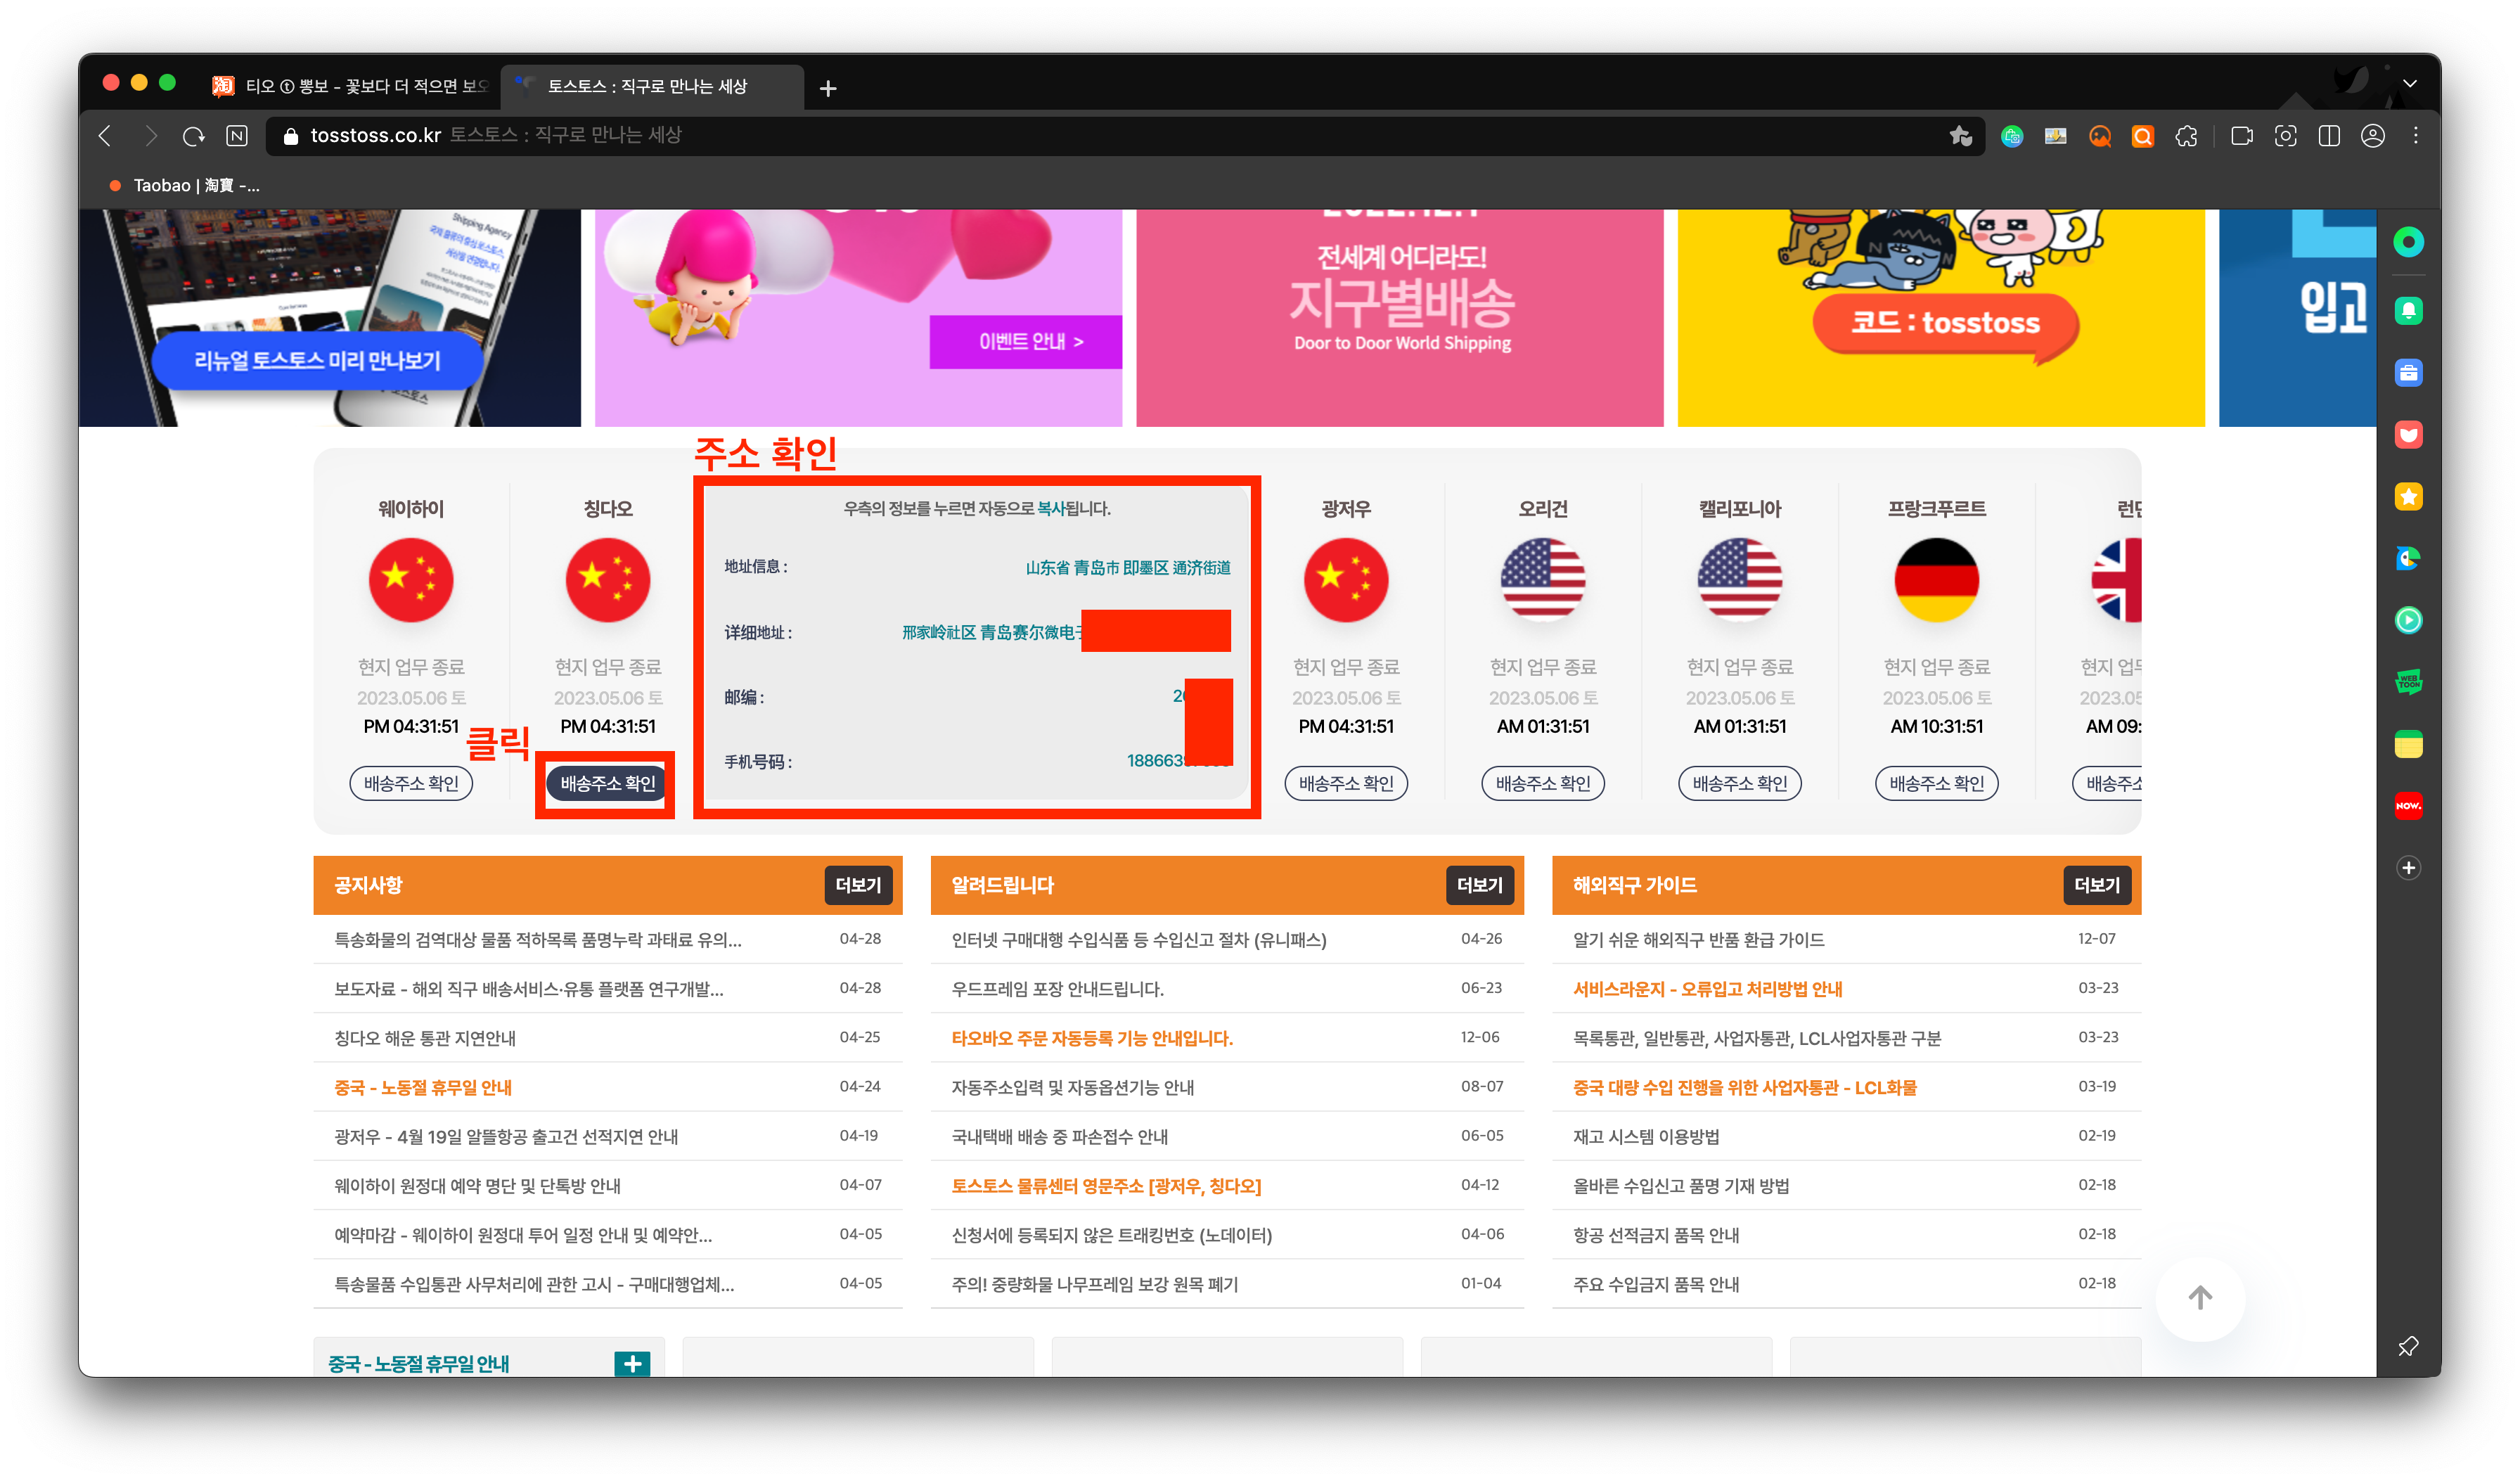Open 토스토스 물류센터 영문주소 link

click(x=1106, y=1185)
